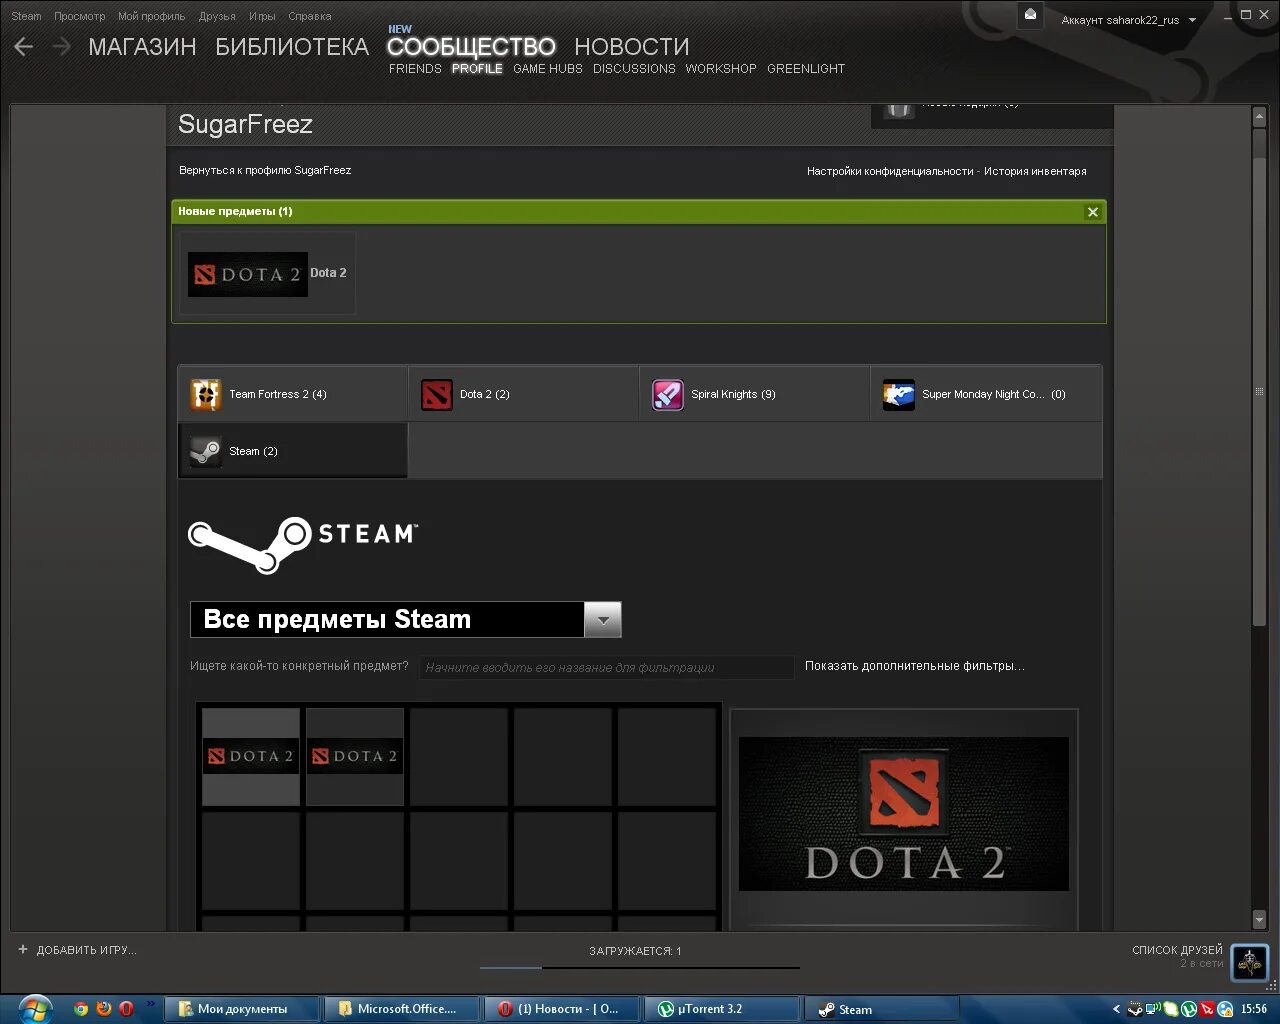Open the DISCUSSIONS sub-tab
Screen dimensions: 1280x1024
(x=634, y=69)
